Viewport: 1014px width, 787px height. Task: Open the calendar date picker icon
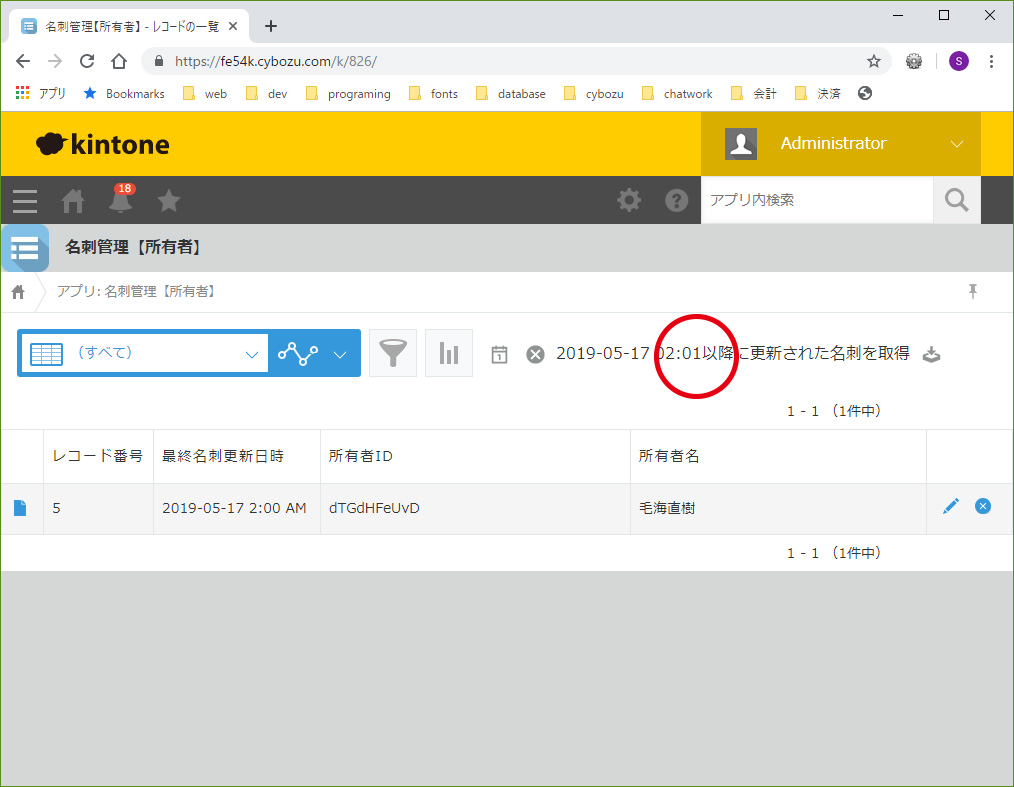(499, 354)
